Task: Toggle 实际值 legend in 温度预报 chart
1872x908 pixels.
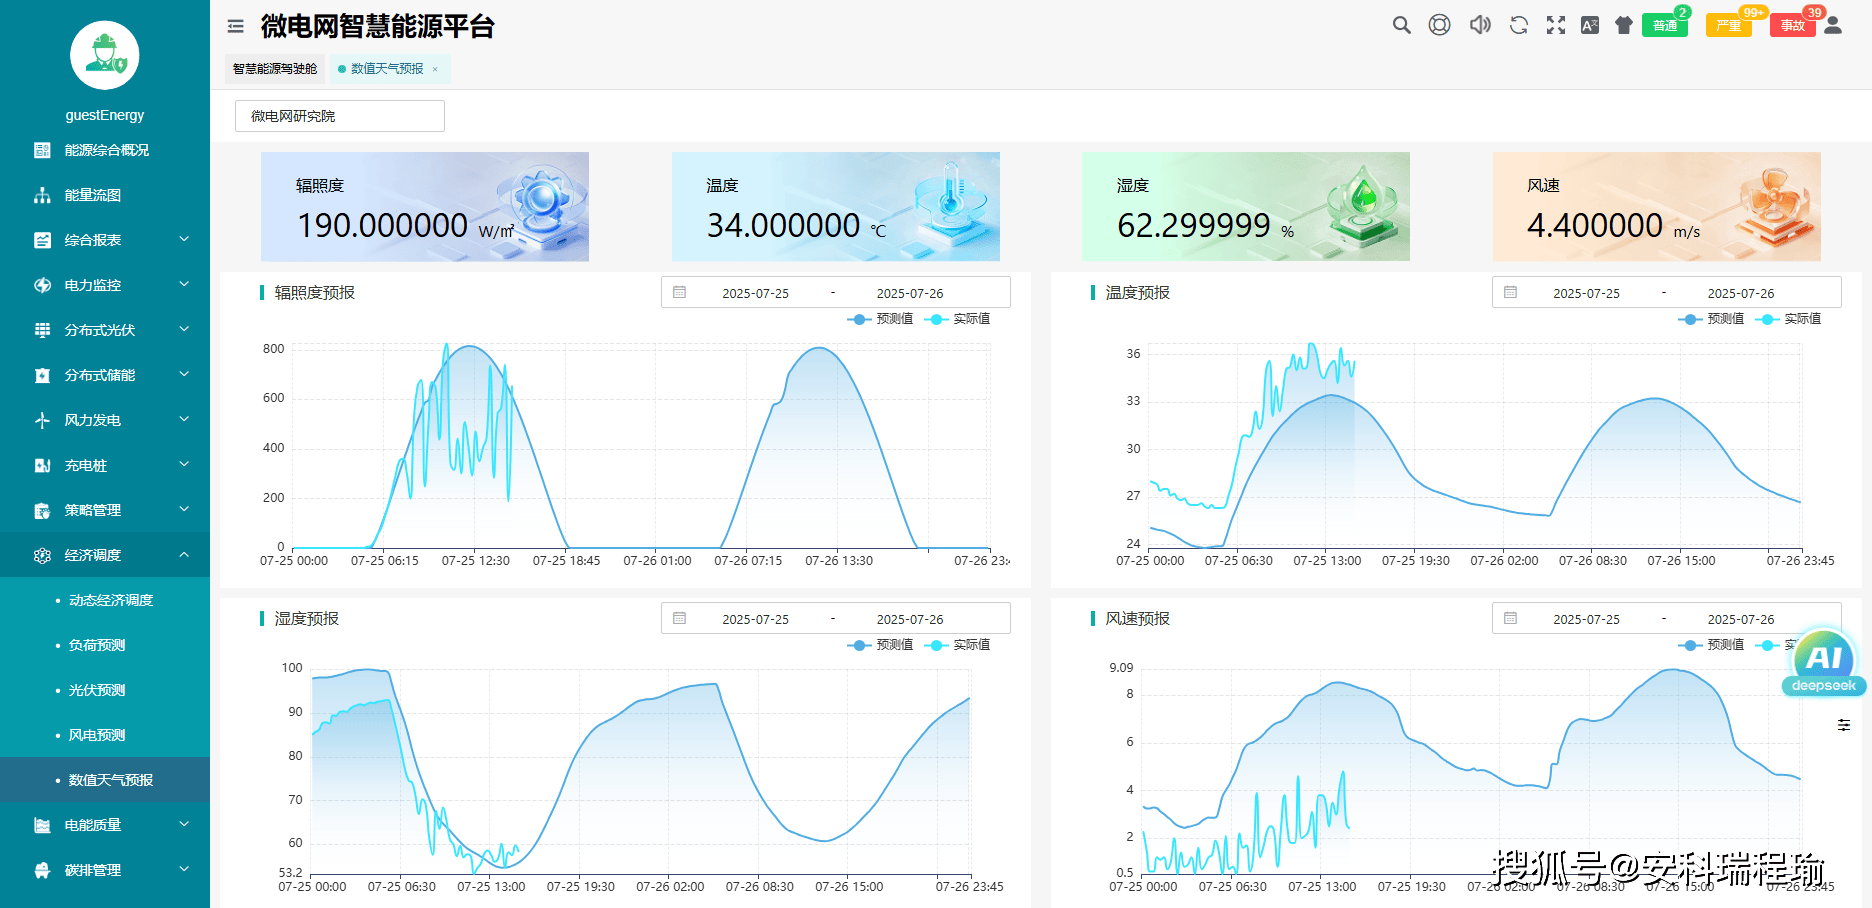Action: point(1788,319)
